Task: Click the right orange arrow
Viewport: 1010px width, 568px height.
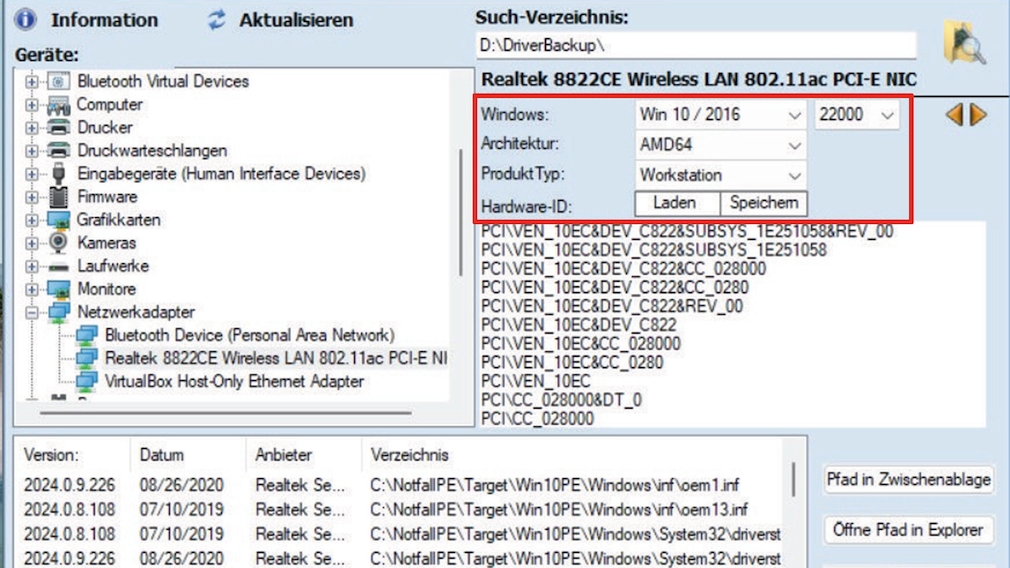Action: tap(979, 115)
